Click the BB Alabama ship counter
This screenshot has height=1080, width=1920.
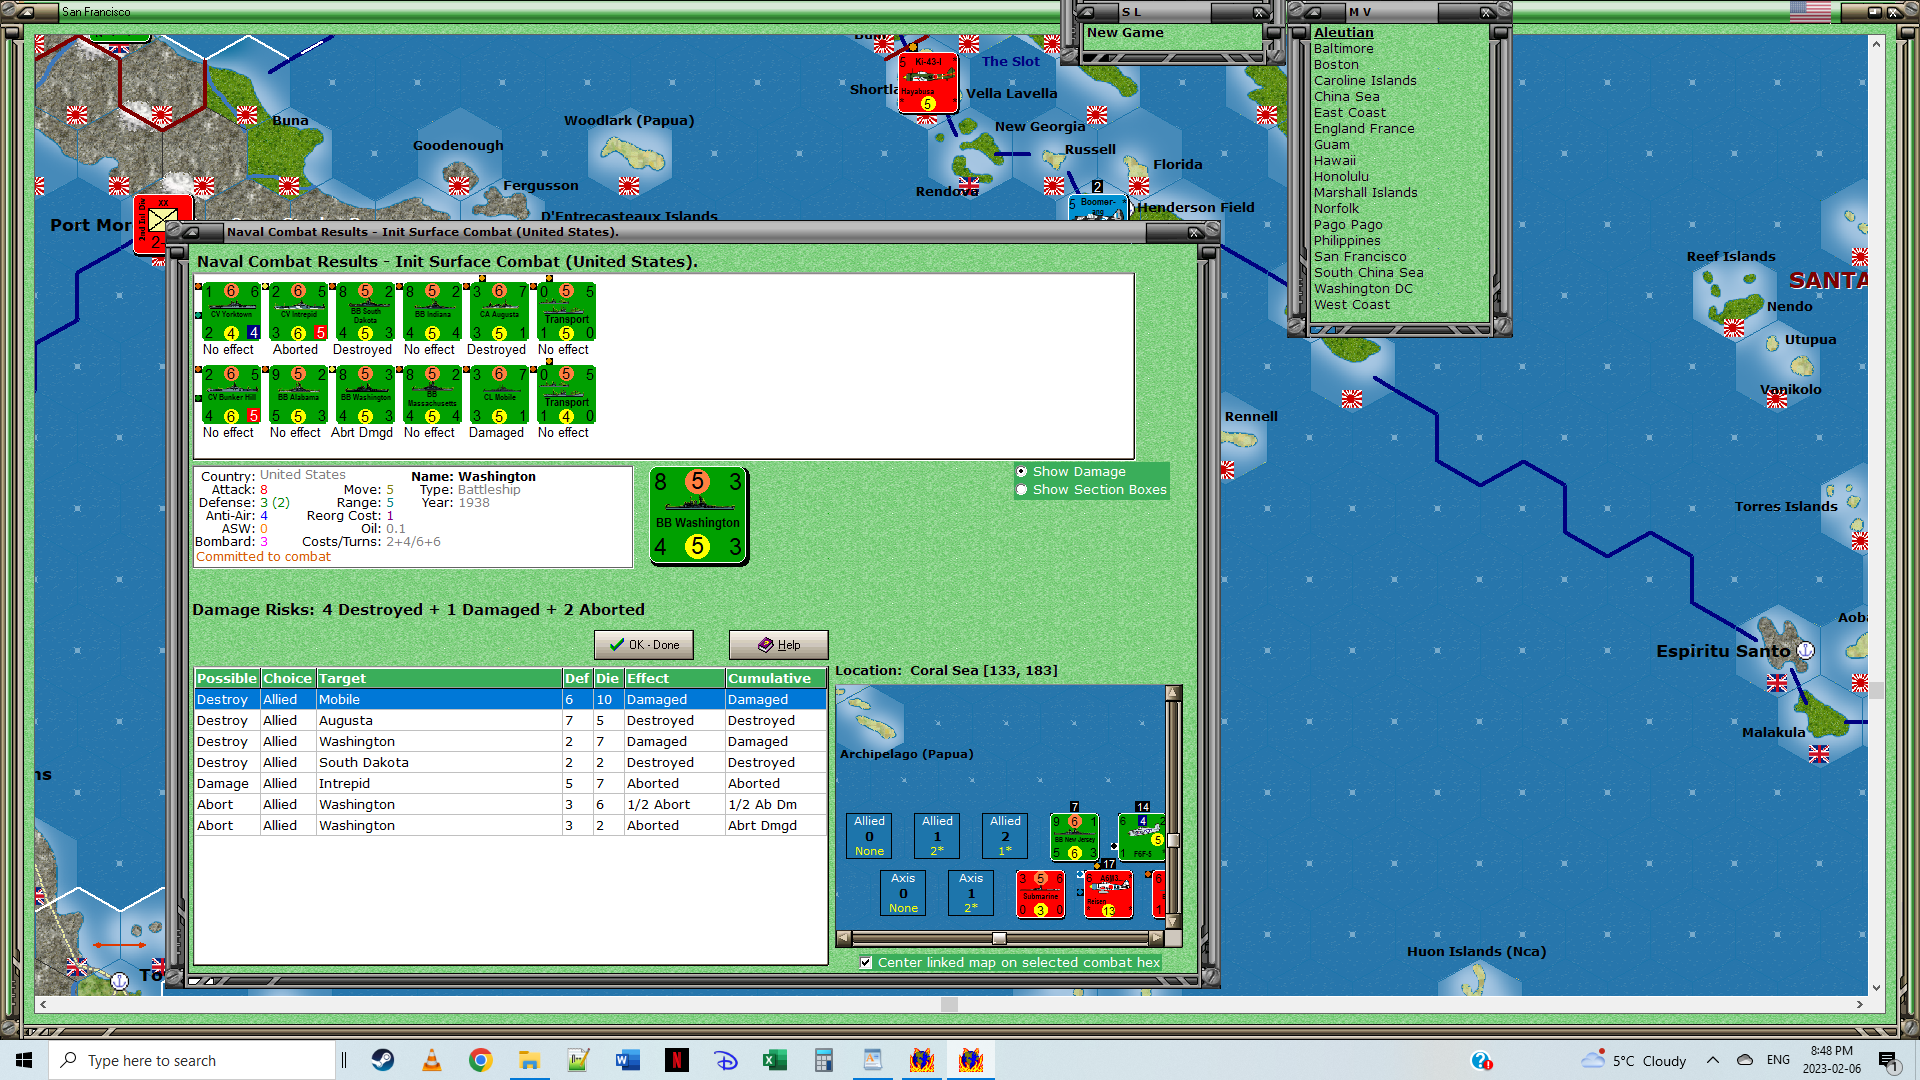click(x=298, y=395)
